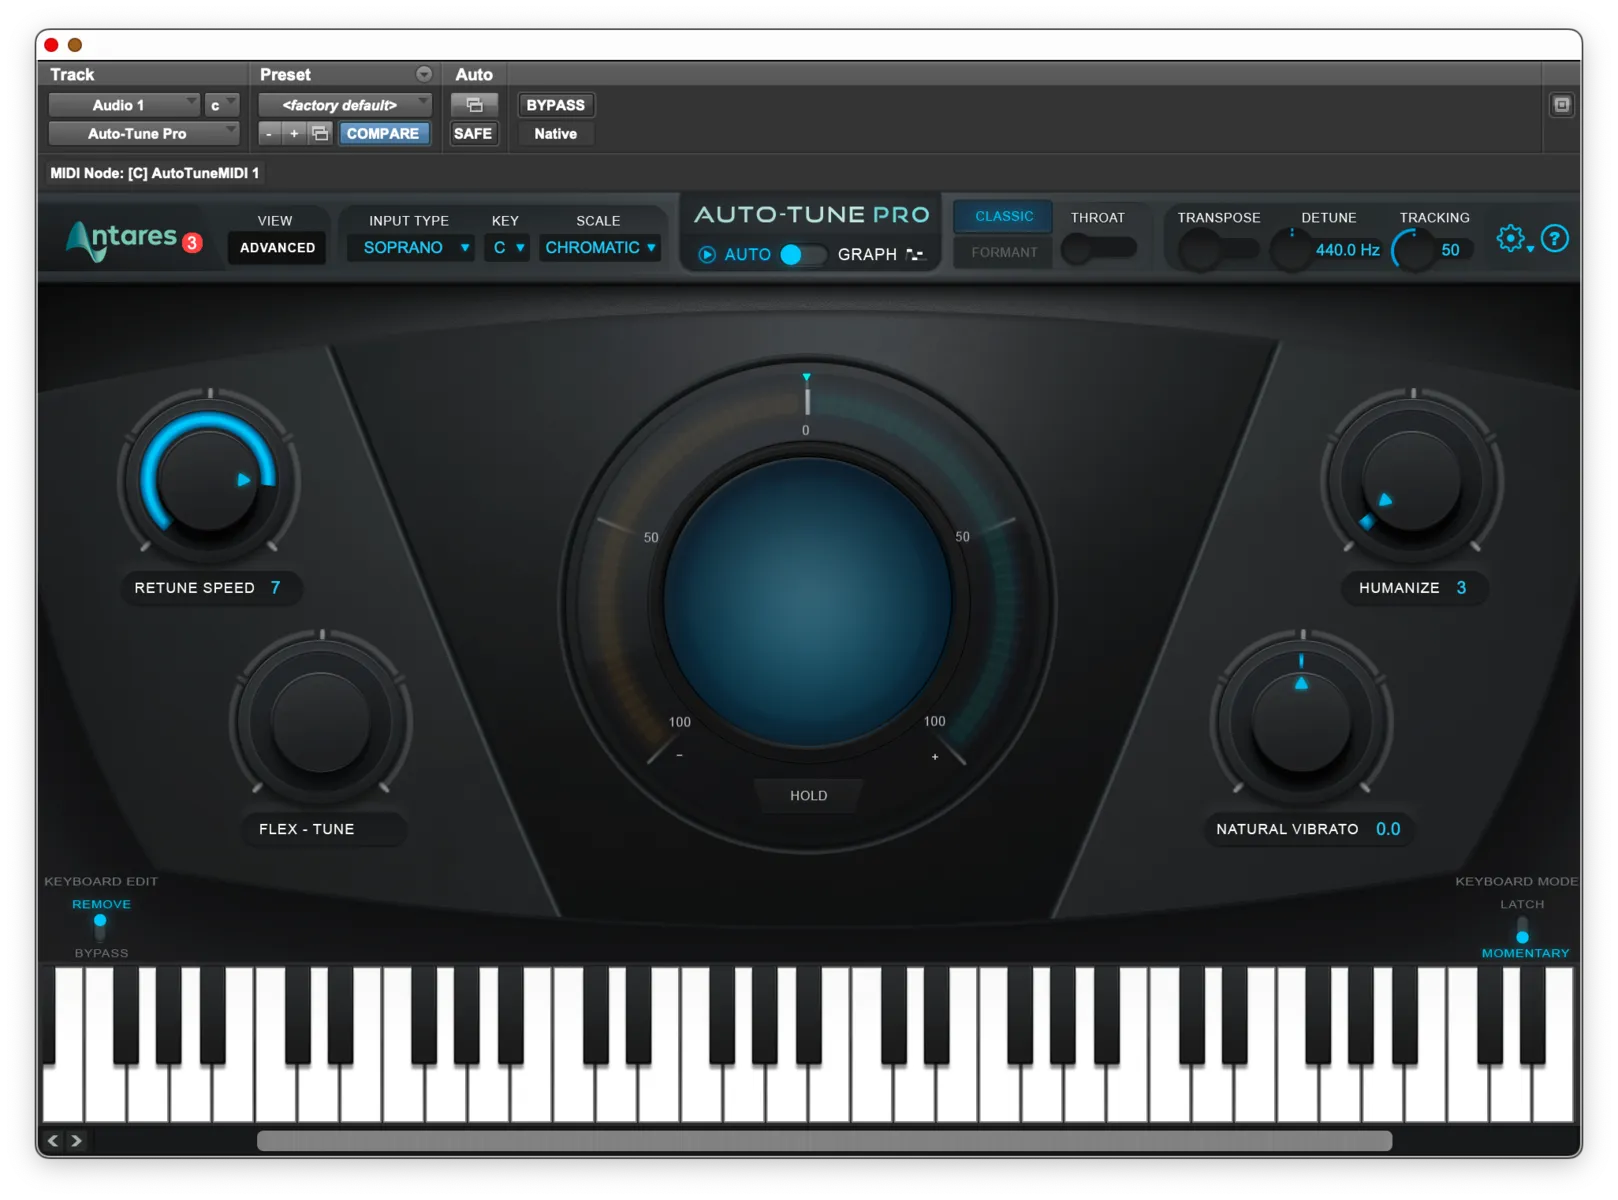Select the Classic tab

(x=1001, y=216)
